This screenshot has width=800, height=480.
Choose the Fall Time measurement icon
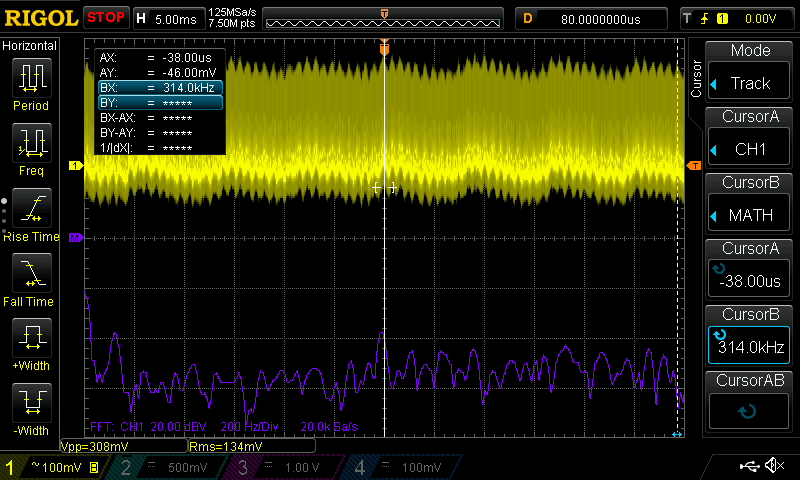click(31, 275)
